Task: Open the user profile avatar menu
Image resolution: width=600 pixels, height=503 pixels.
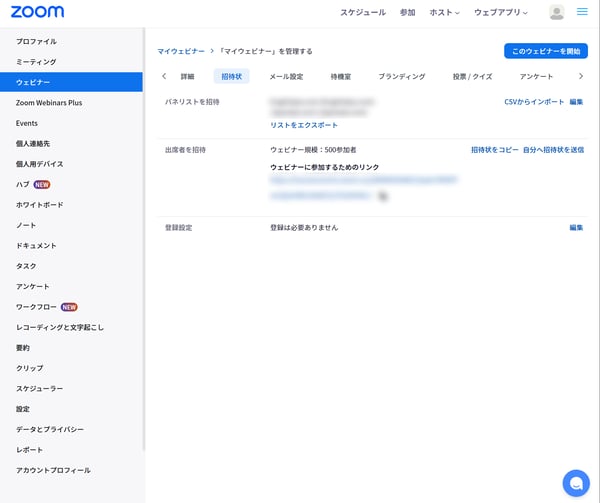Action: [557, 12]
